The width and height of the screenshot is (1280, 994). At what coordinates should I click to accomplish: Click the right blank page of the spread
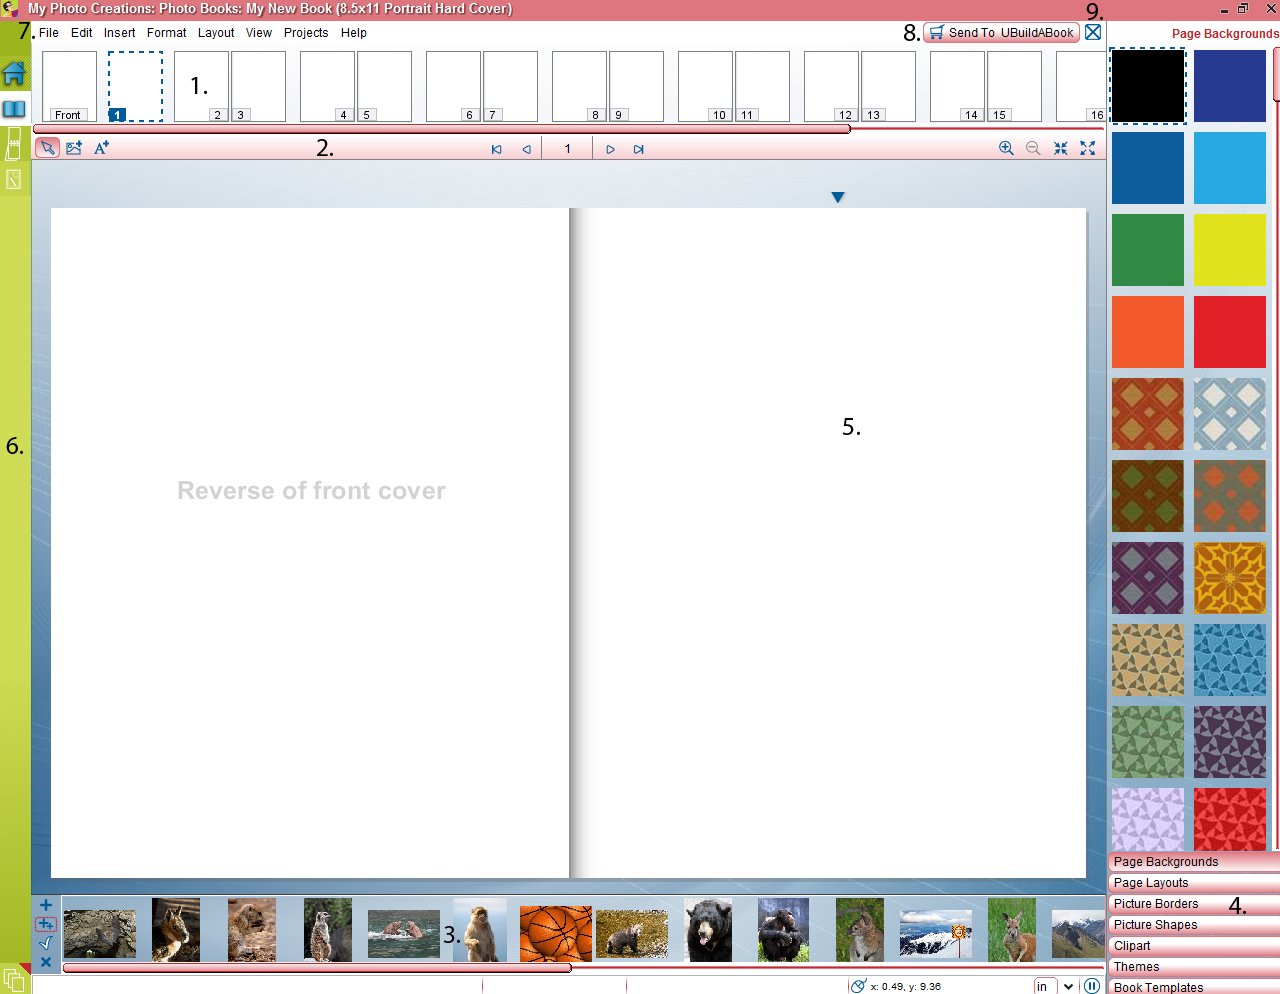[830, 543]
